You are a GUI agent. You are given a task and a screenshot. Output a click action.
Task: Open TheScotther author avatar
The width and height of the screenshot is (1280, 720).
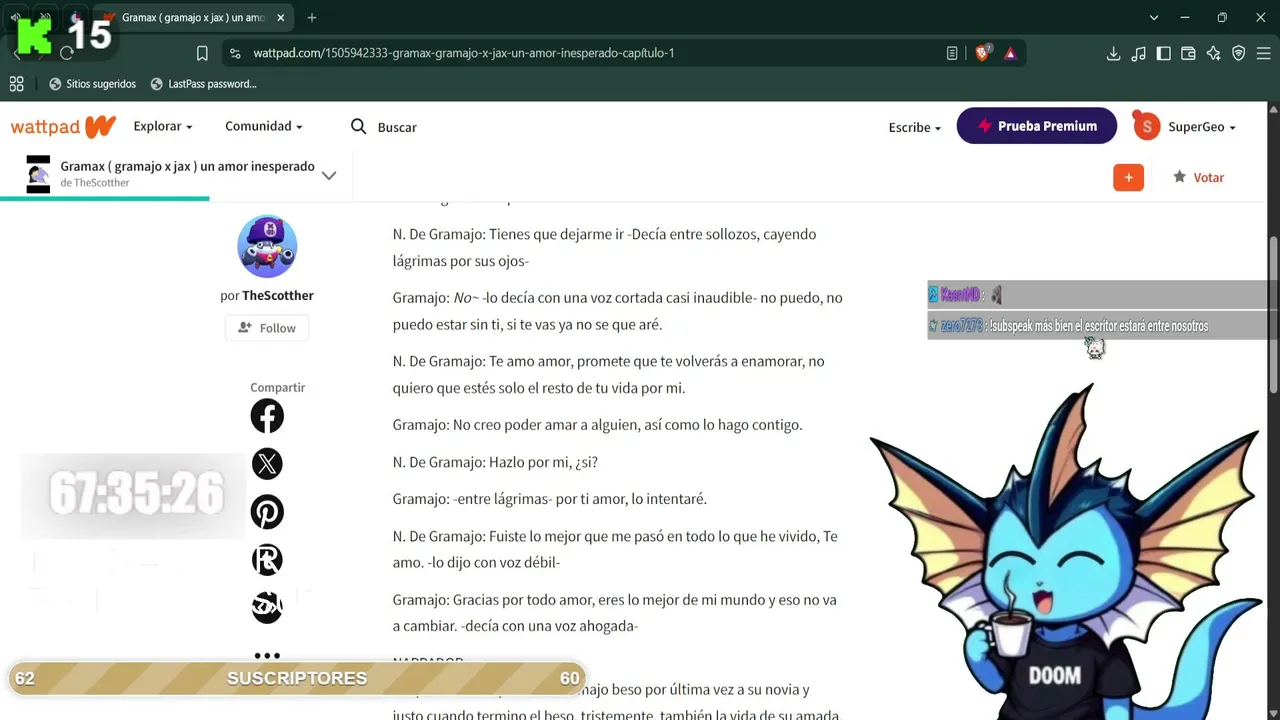[x=267, y=246]
